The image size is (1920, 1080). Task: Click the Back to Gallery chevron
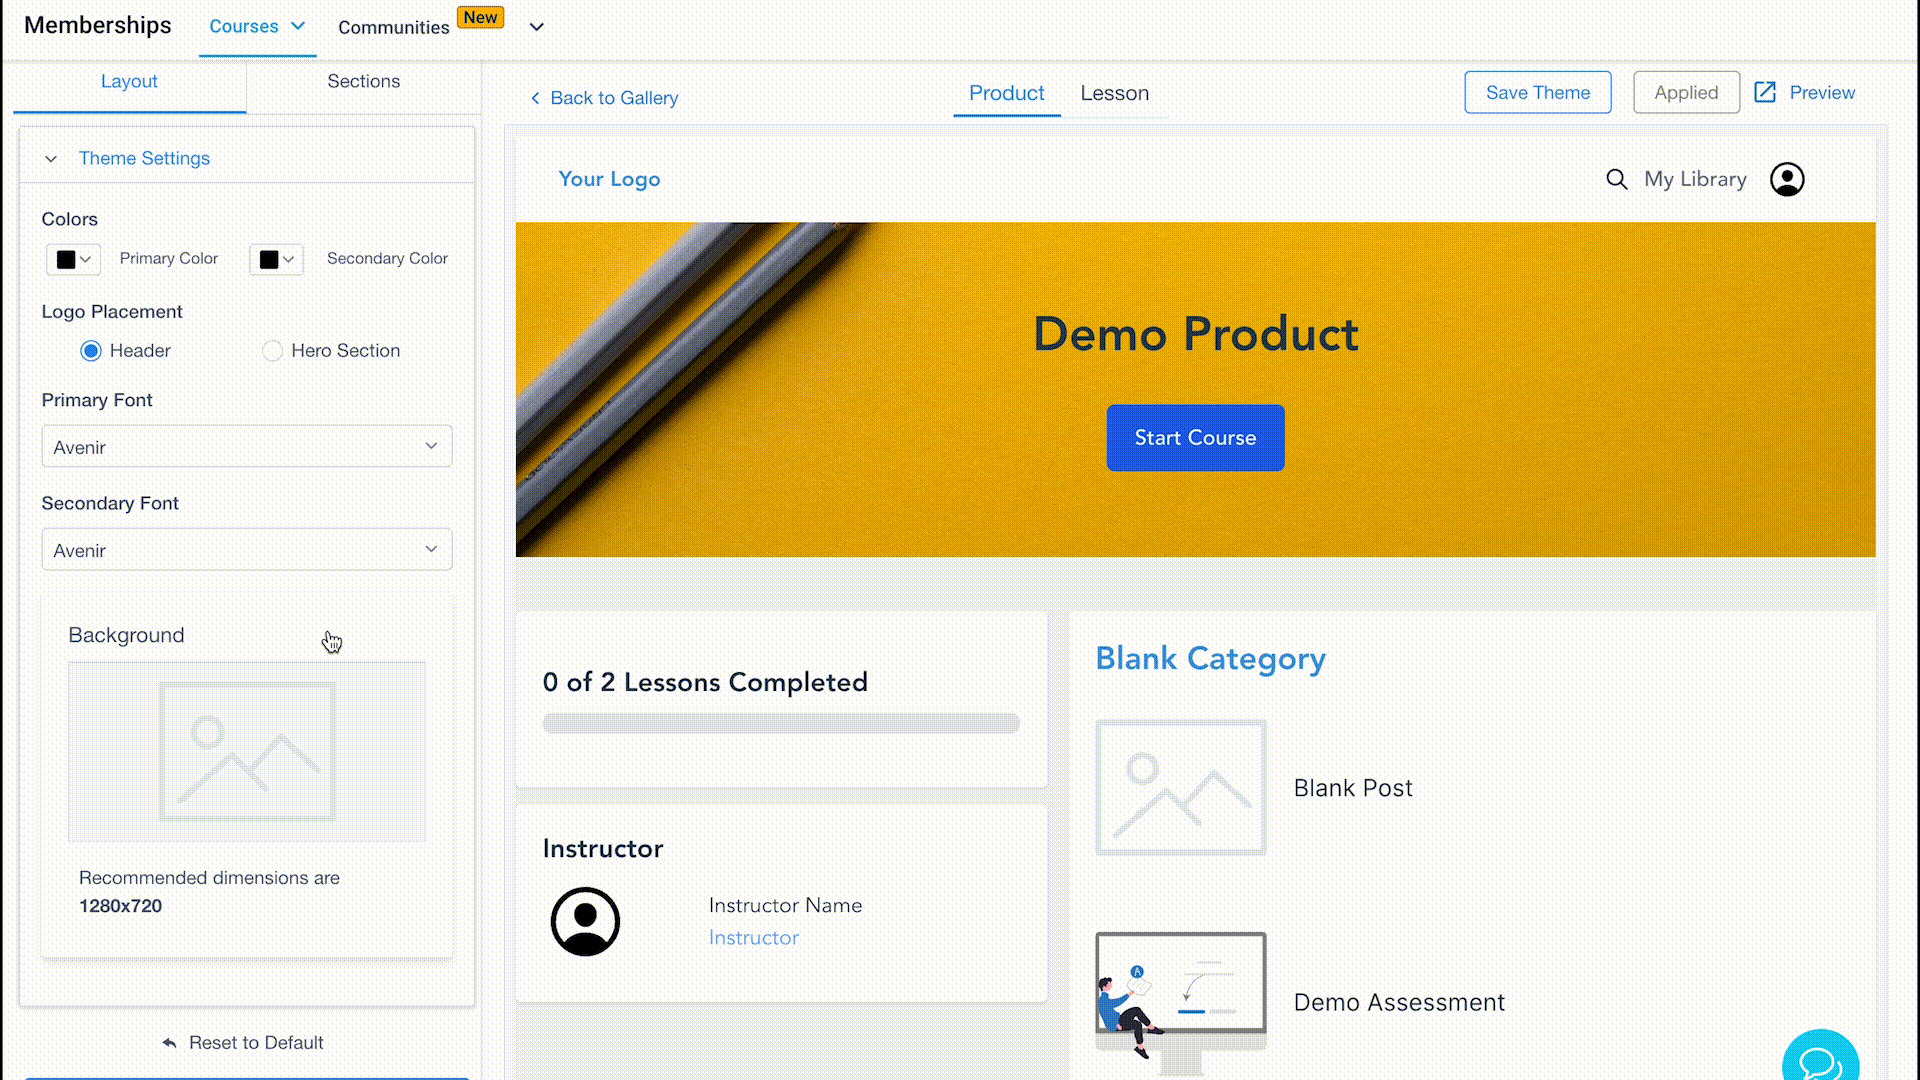tap(535, 98)
